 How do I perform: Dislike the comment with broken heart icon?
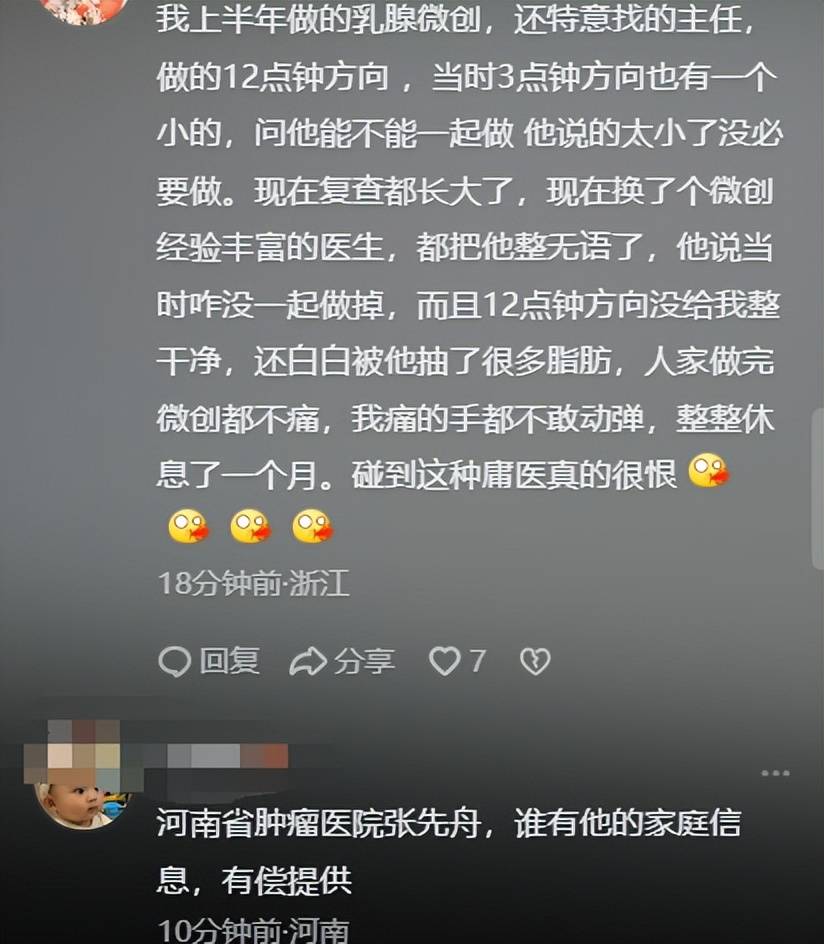(x=535, y=661)
